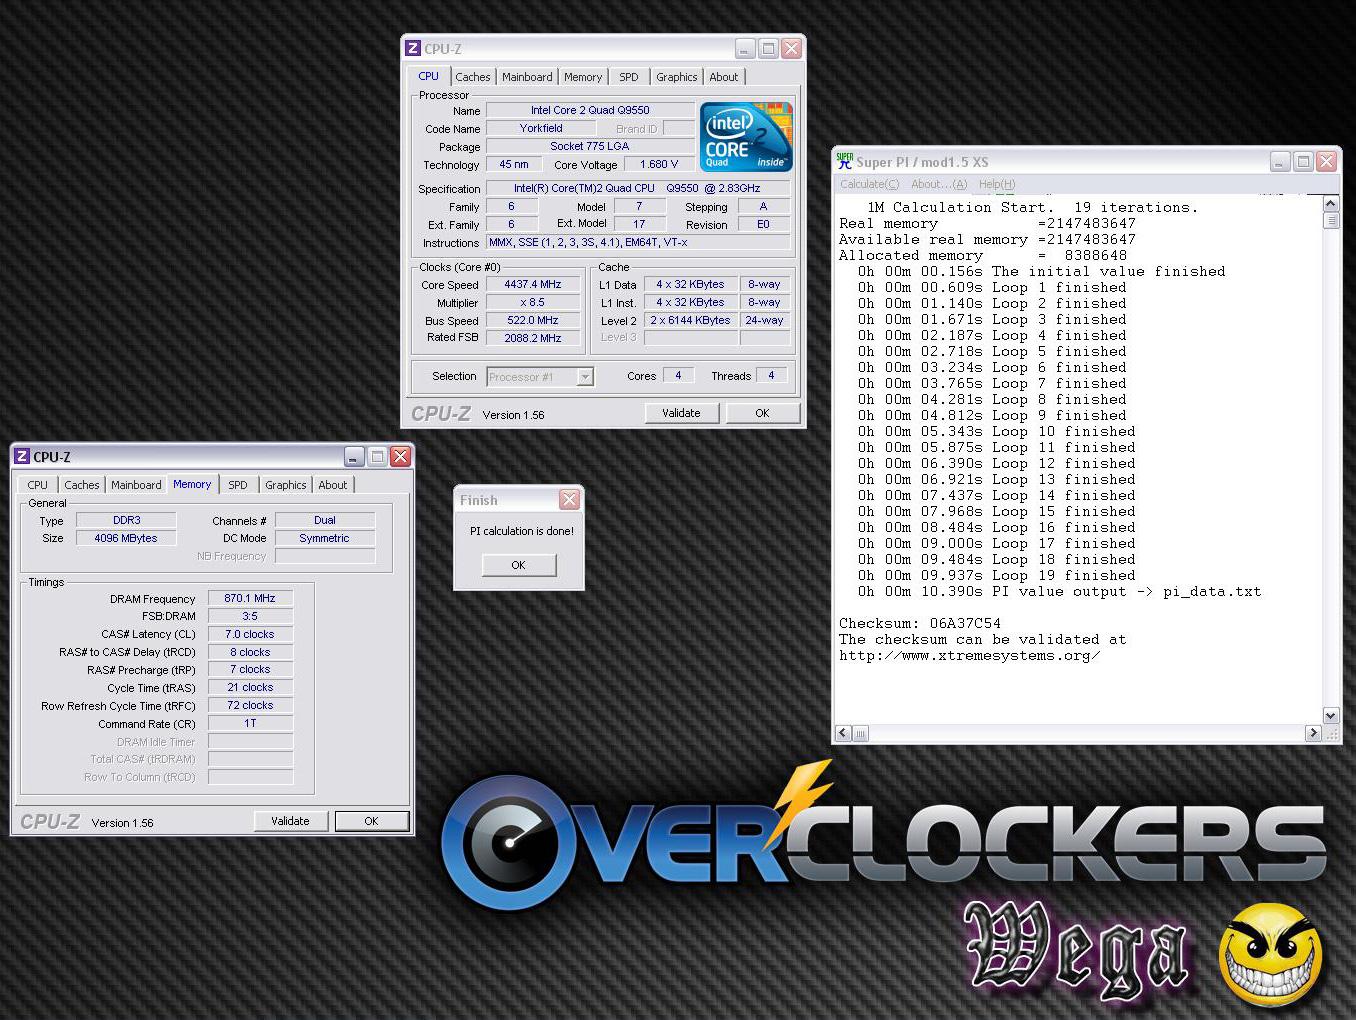This screenshot has height=1020, width=1356.
Task: Open Mainboard tab in the lower CPU-Z memory window
Action: (x=136, y=485)
